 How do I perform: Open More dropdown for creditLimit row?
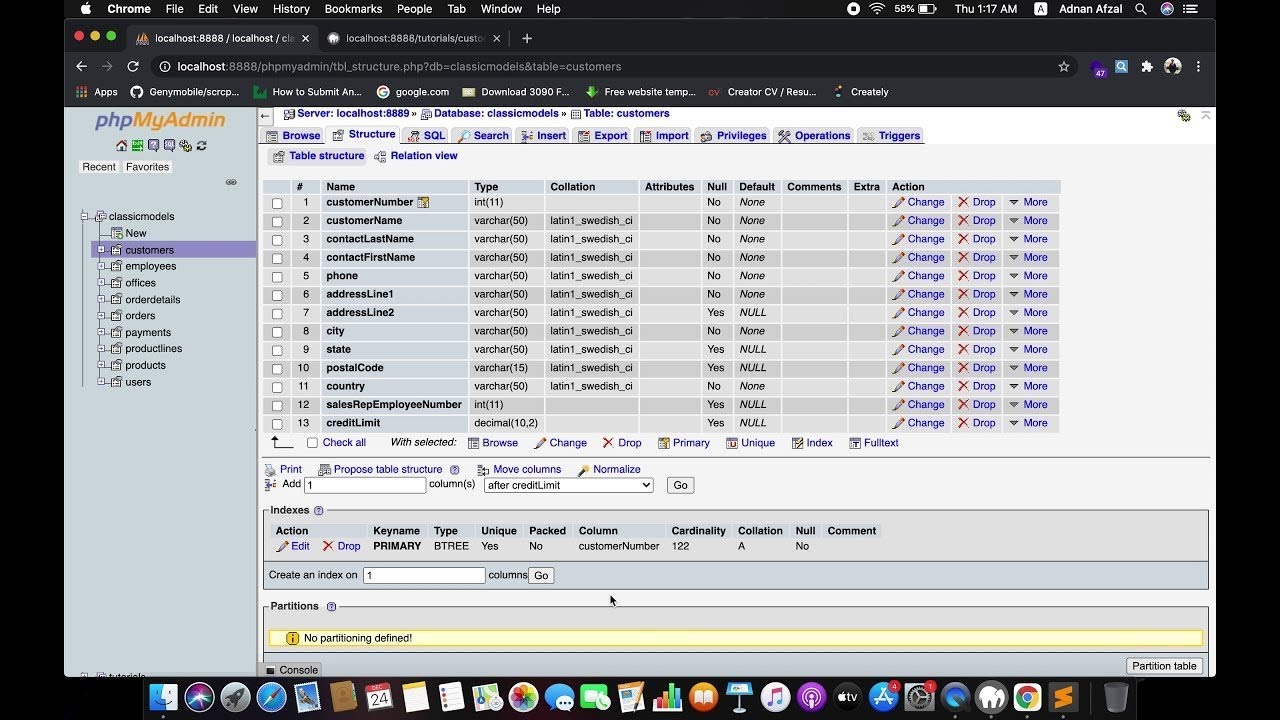tap(1028, 423)
